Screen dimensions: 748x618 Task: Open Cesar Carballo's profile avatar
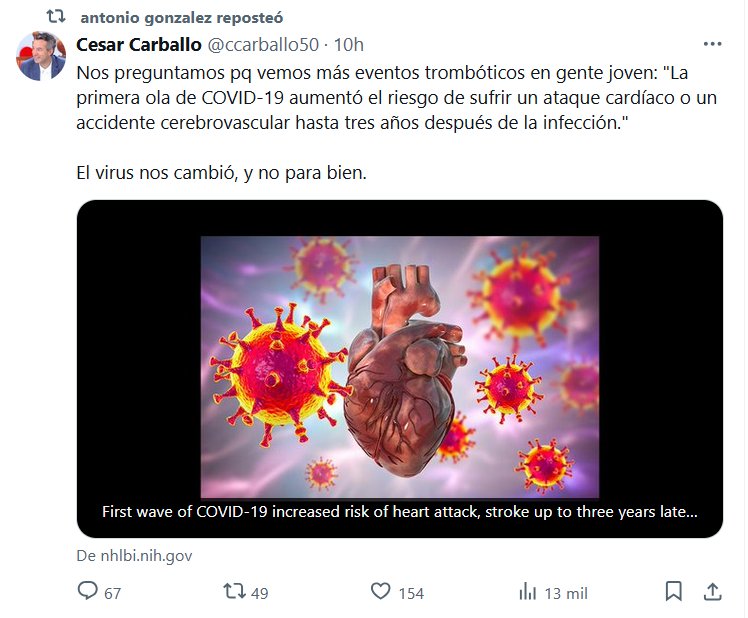[x=41, y=57]
